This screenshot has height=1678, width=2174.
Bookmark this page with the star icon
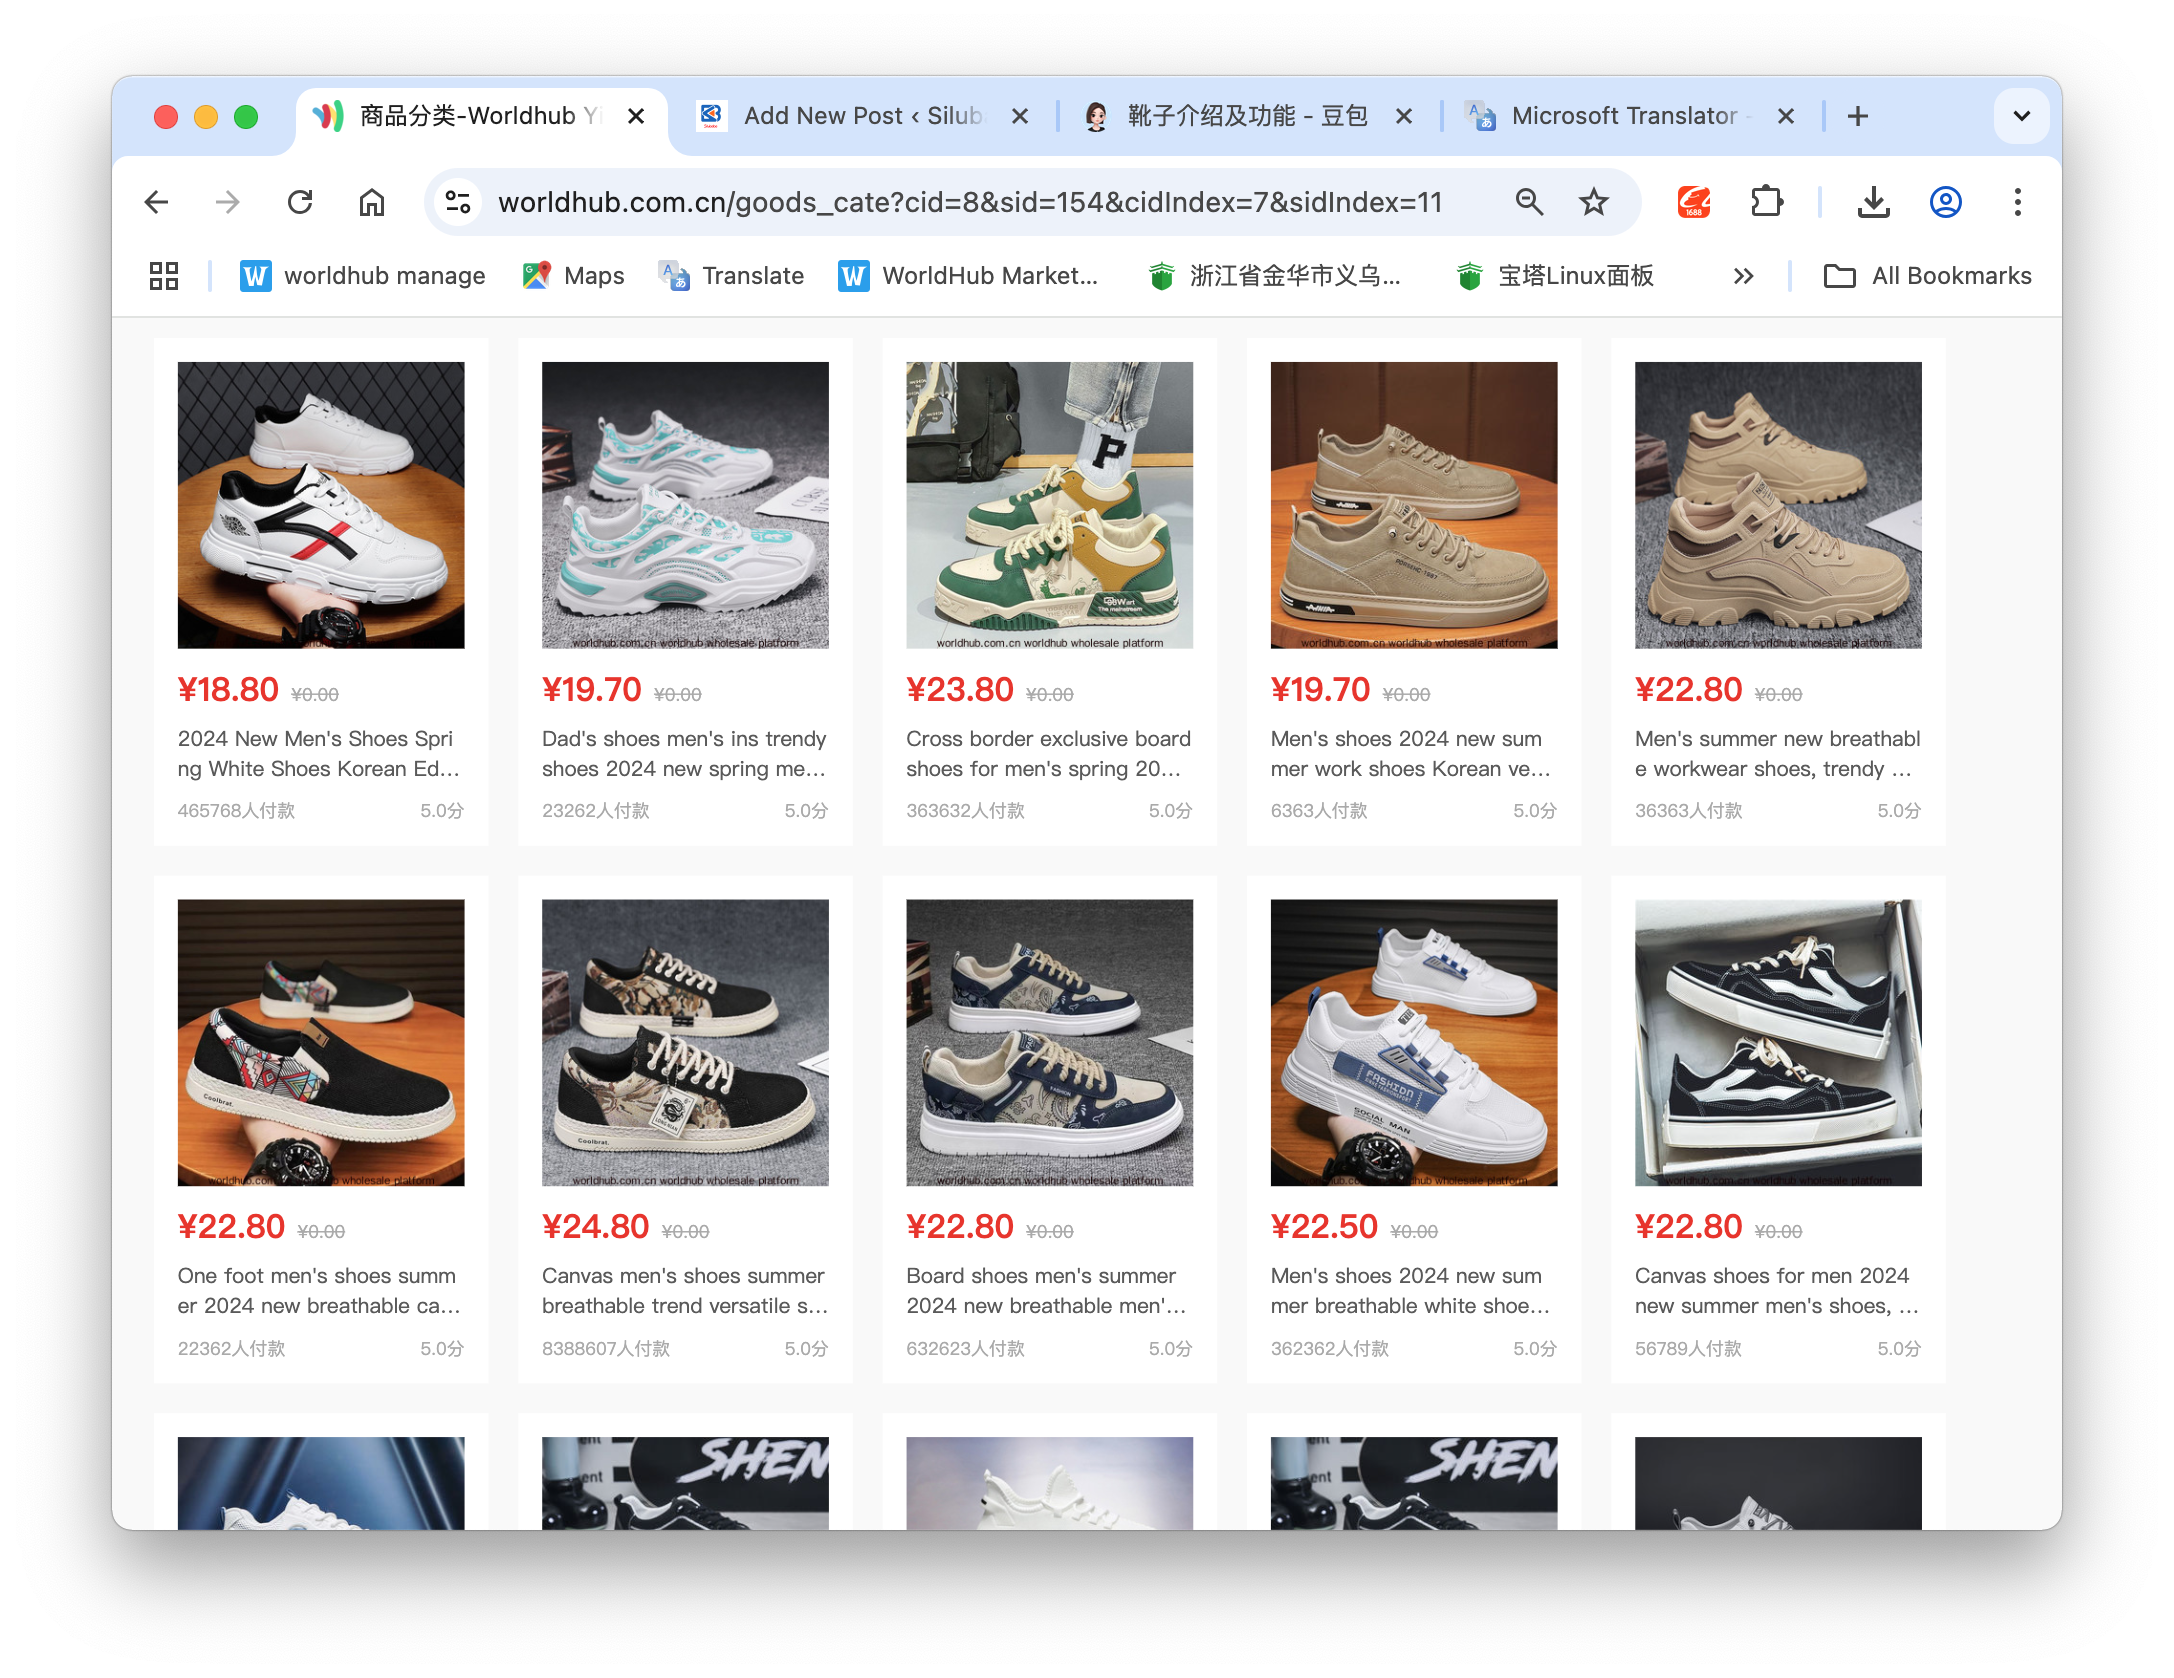click(1593, 203)
